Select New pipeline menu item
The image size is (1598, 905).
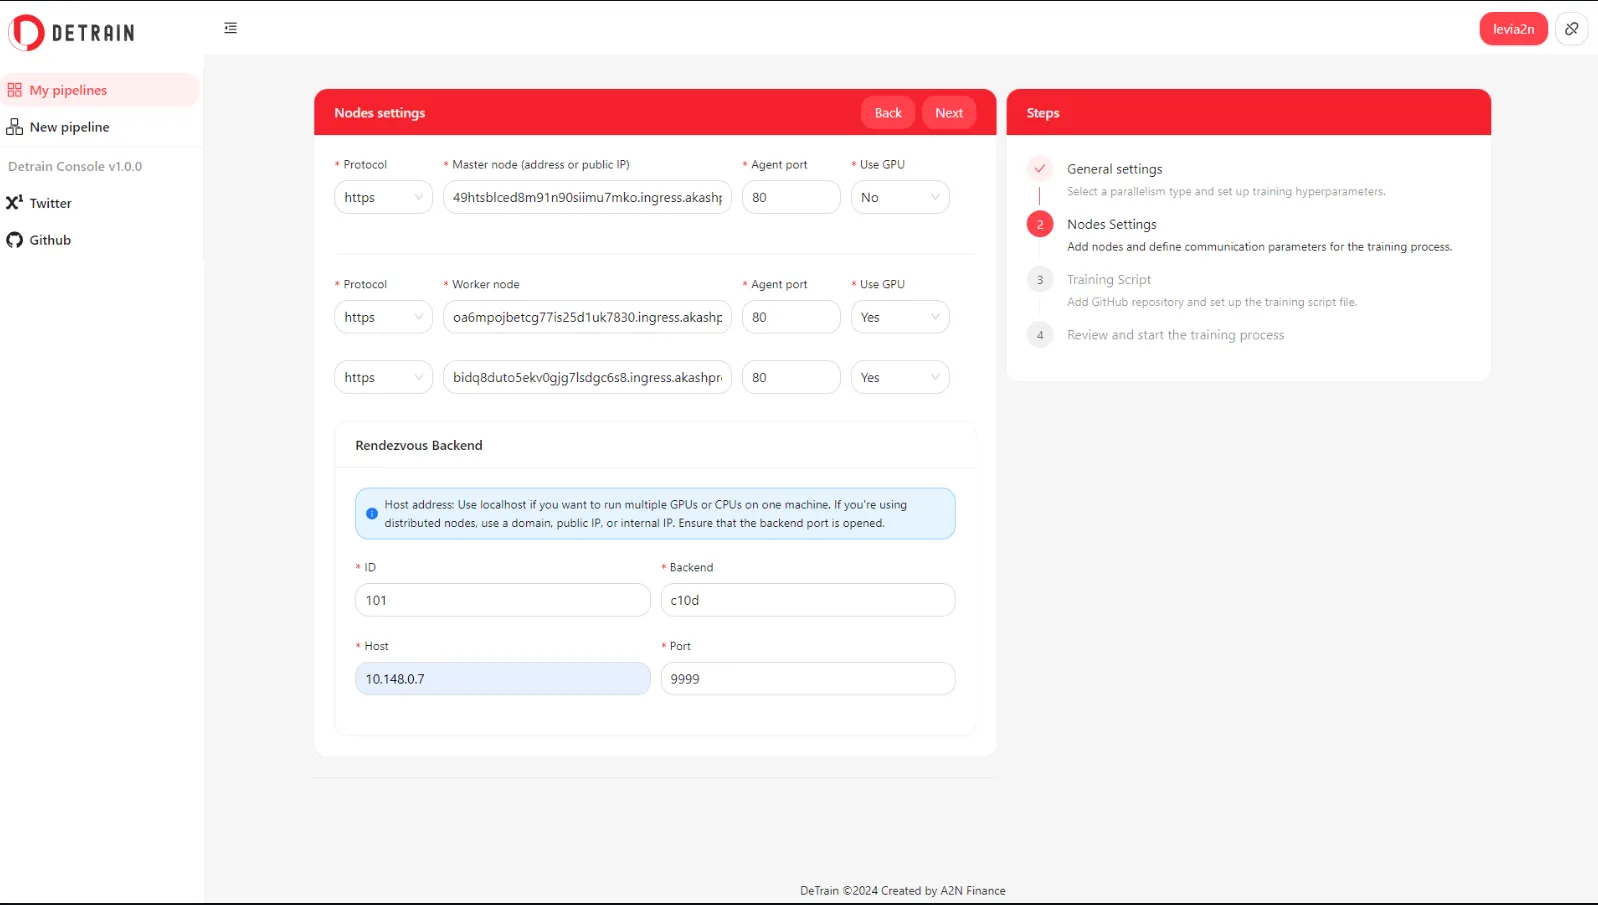69,127
